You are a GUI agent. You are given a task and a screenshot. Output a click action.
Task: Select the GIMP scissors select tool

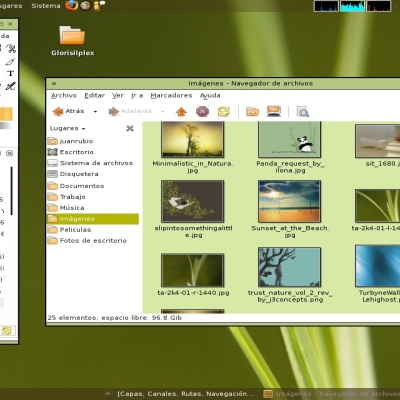11,49
